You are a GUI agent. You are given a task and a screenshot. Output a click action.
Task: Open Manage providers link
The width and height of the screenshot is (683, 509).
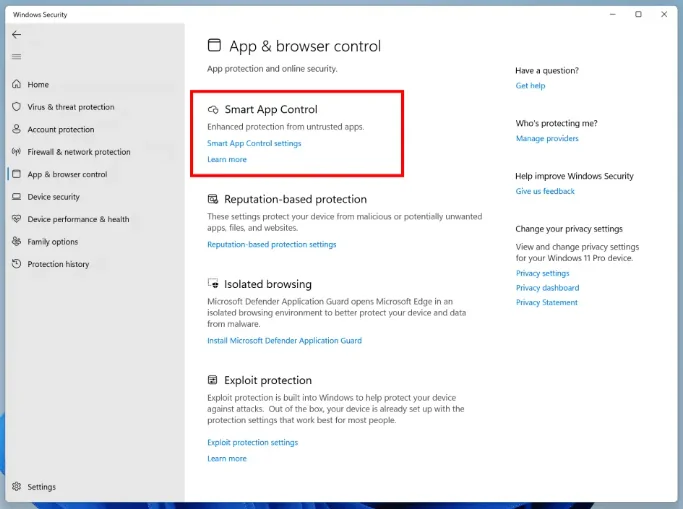point(547,138)
